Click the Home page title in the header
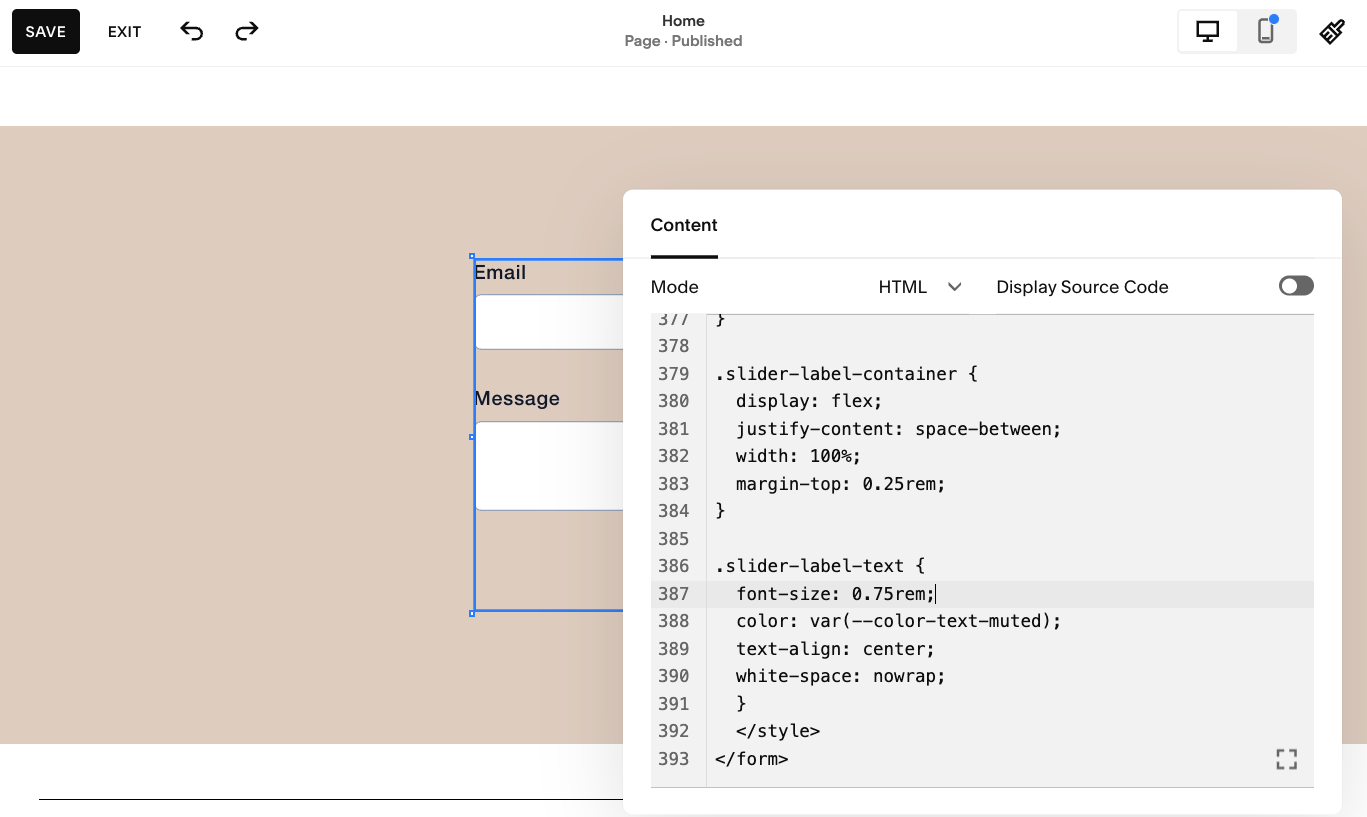This screenshot has height=817, width=1367. click(683, 21)
